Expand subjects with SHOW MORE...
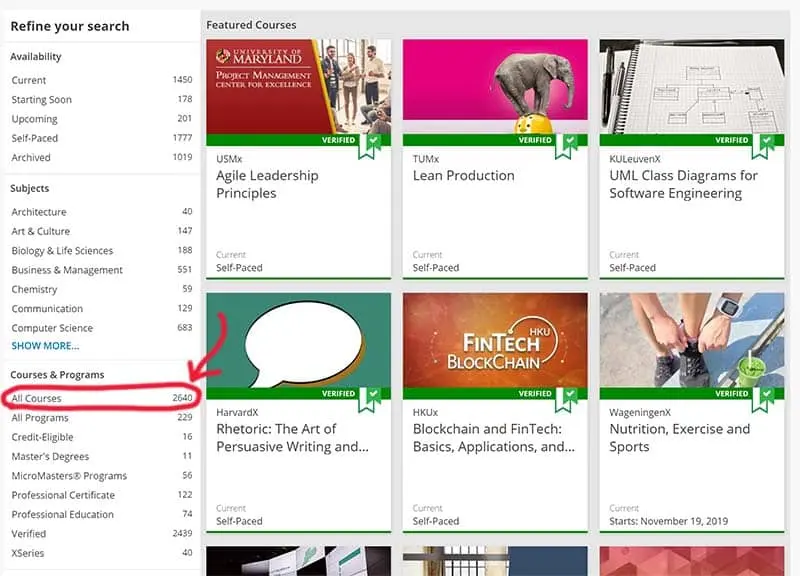This screenshot has width=800, height=576. pyautogui.click(x=45, y=346)
